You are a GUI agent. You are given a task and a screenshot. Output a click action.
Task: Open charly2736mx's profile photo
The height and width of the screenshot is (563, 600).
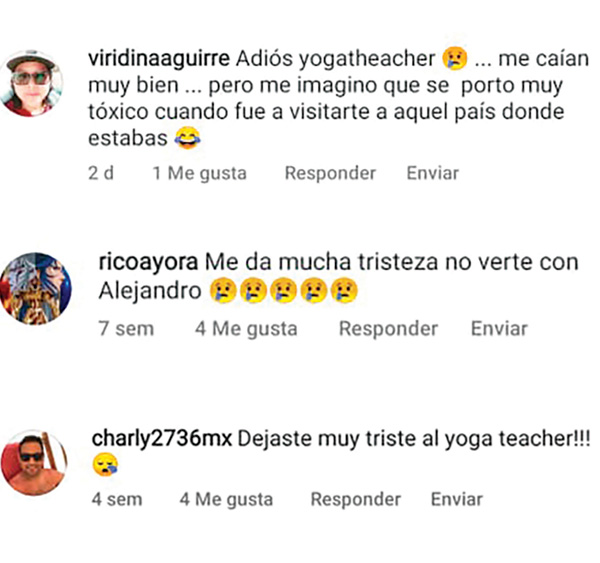pyautogui.click(x=34, y=462)
